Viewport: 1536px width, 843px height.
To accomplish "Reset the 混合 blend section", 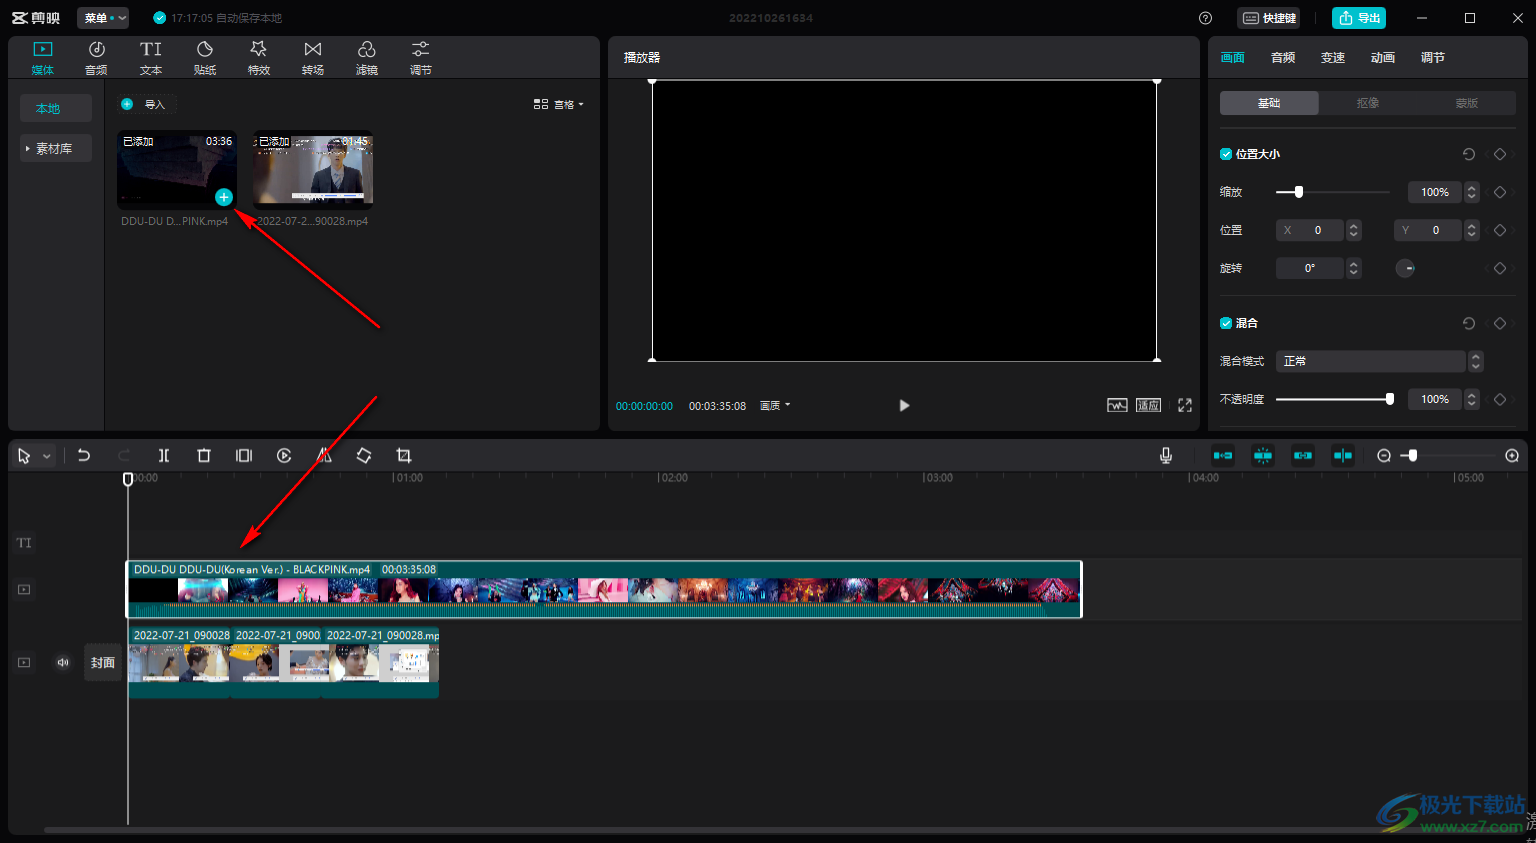I will point(1469,323).
